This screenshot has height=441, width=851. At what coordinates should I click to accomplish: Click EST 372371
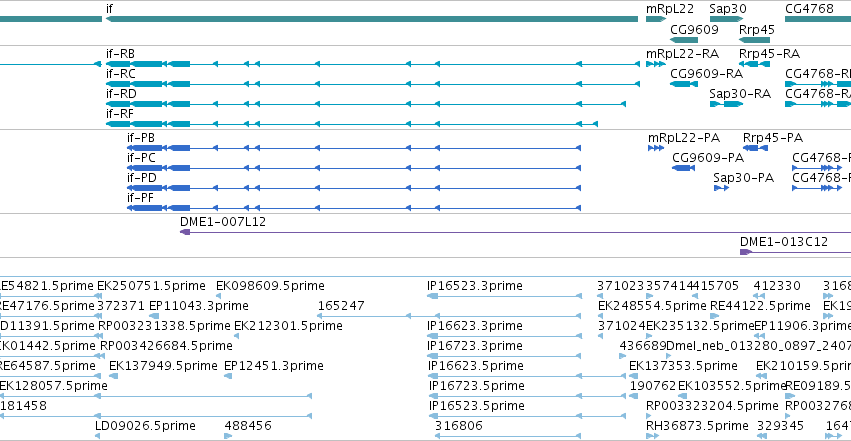(x=121, y=306)
